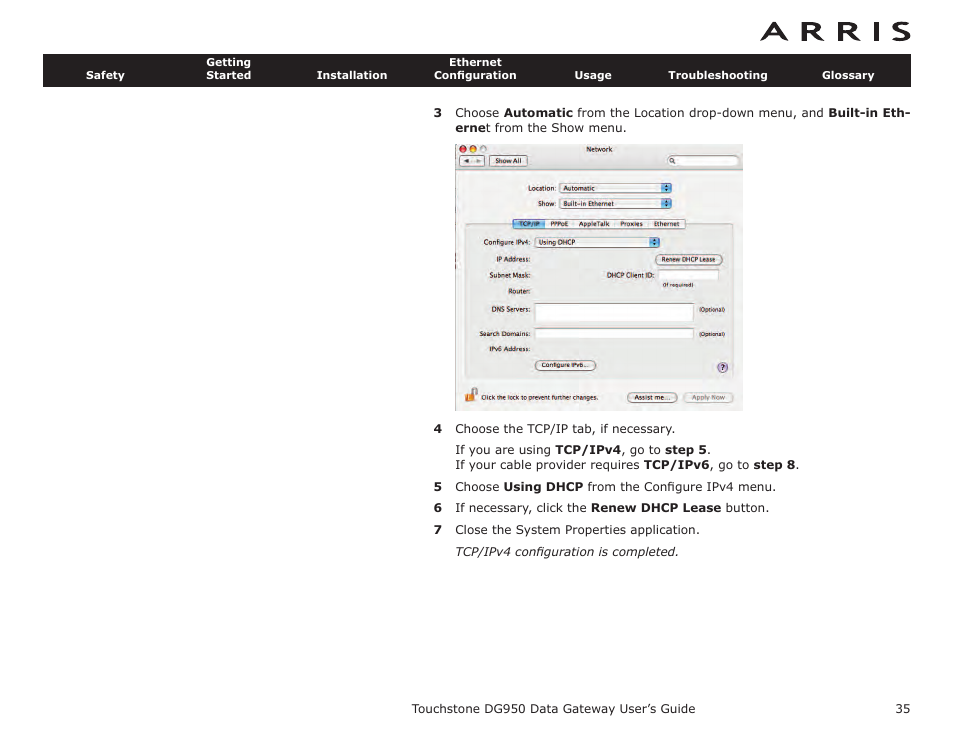This screenshot has width=954, height=738.
Task: Click the Search Domains field
Action: click(614, 334)
